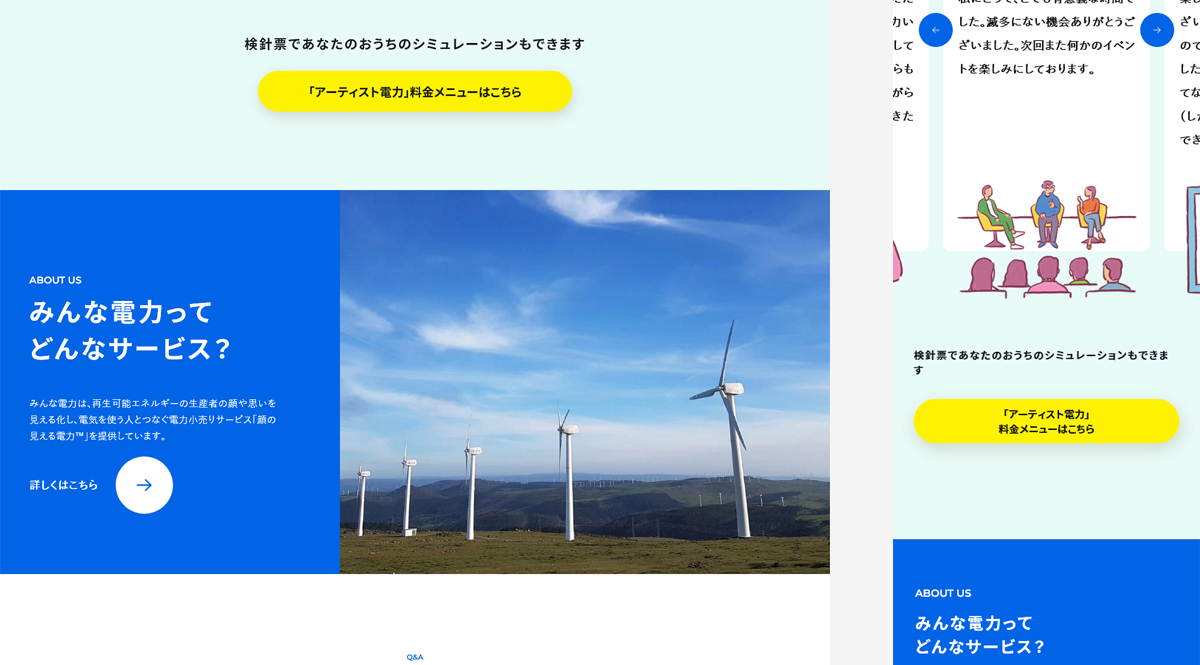Image resolution: width=1200 pixels, height=665 pixels.
Task: Click the description paragraph starting みんな電力は、再生可能エネルギー
Action: pos(153,419)
